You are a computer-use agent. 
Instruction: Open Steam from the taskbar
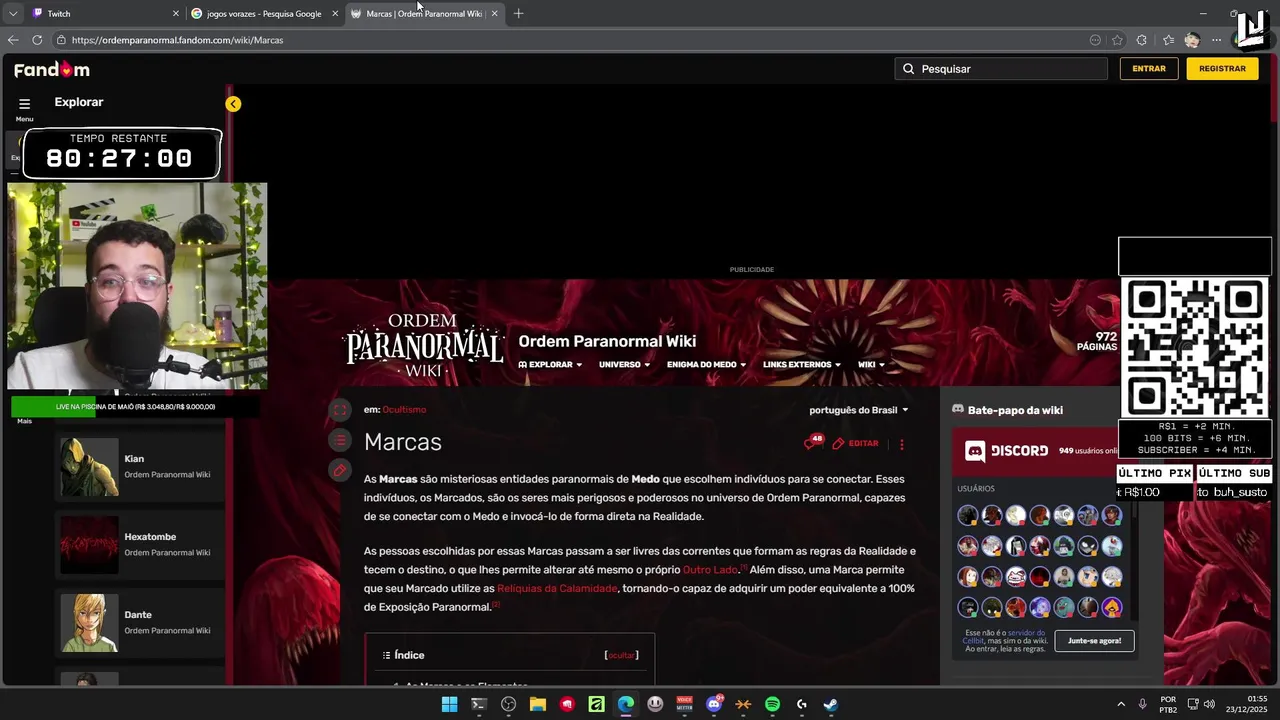pyautogui.click(x=831, y=704)
